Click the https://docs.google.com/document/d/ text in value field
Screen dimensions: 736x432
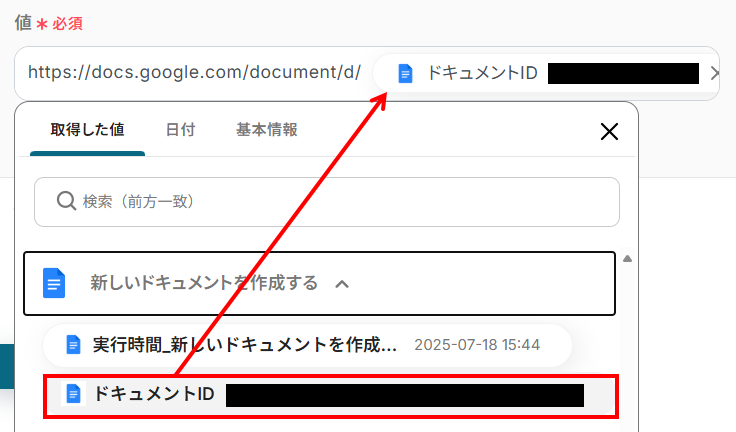[194, 72]
